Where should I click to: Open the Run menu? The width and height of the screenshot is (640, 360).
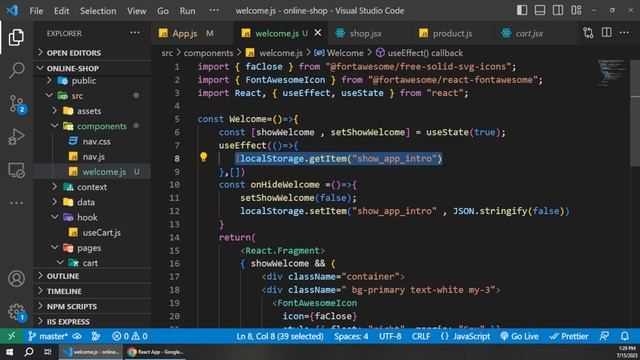(x=187, y=11)
